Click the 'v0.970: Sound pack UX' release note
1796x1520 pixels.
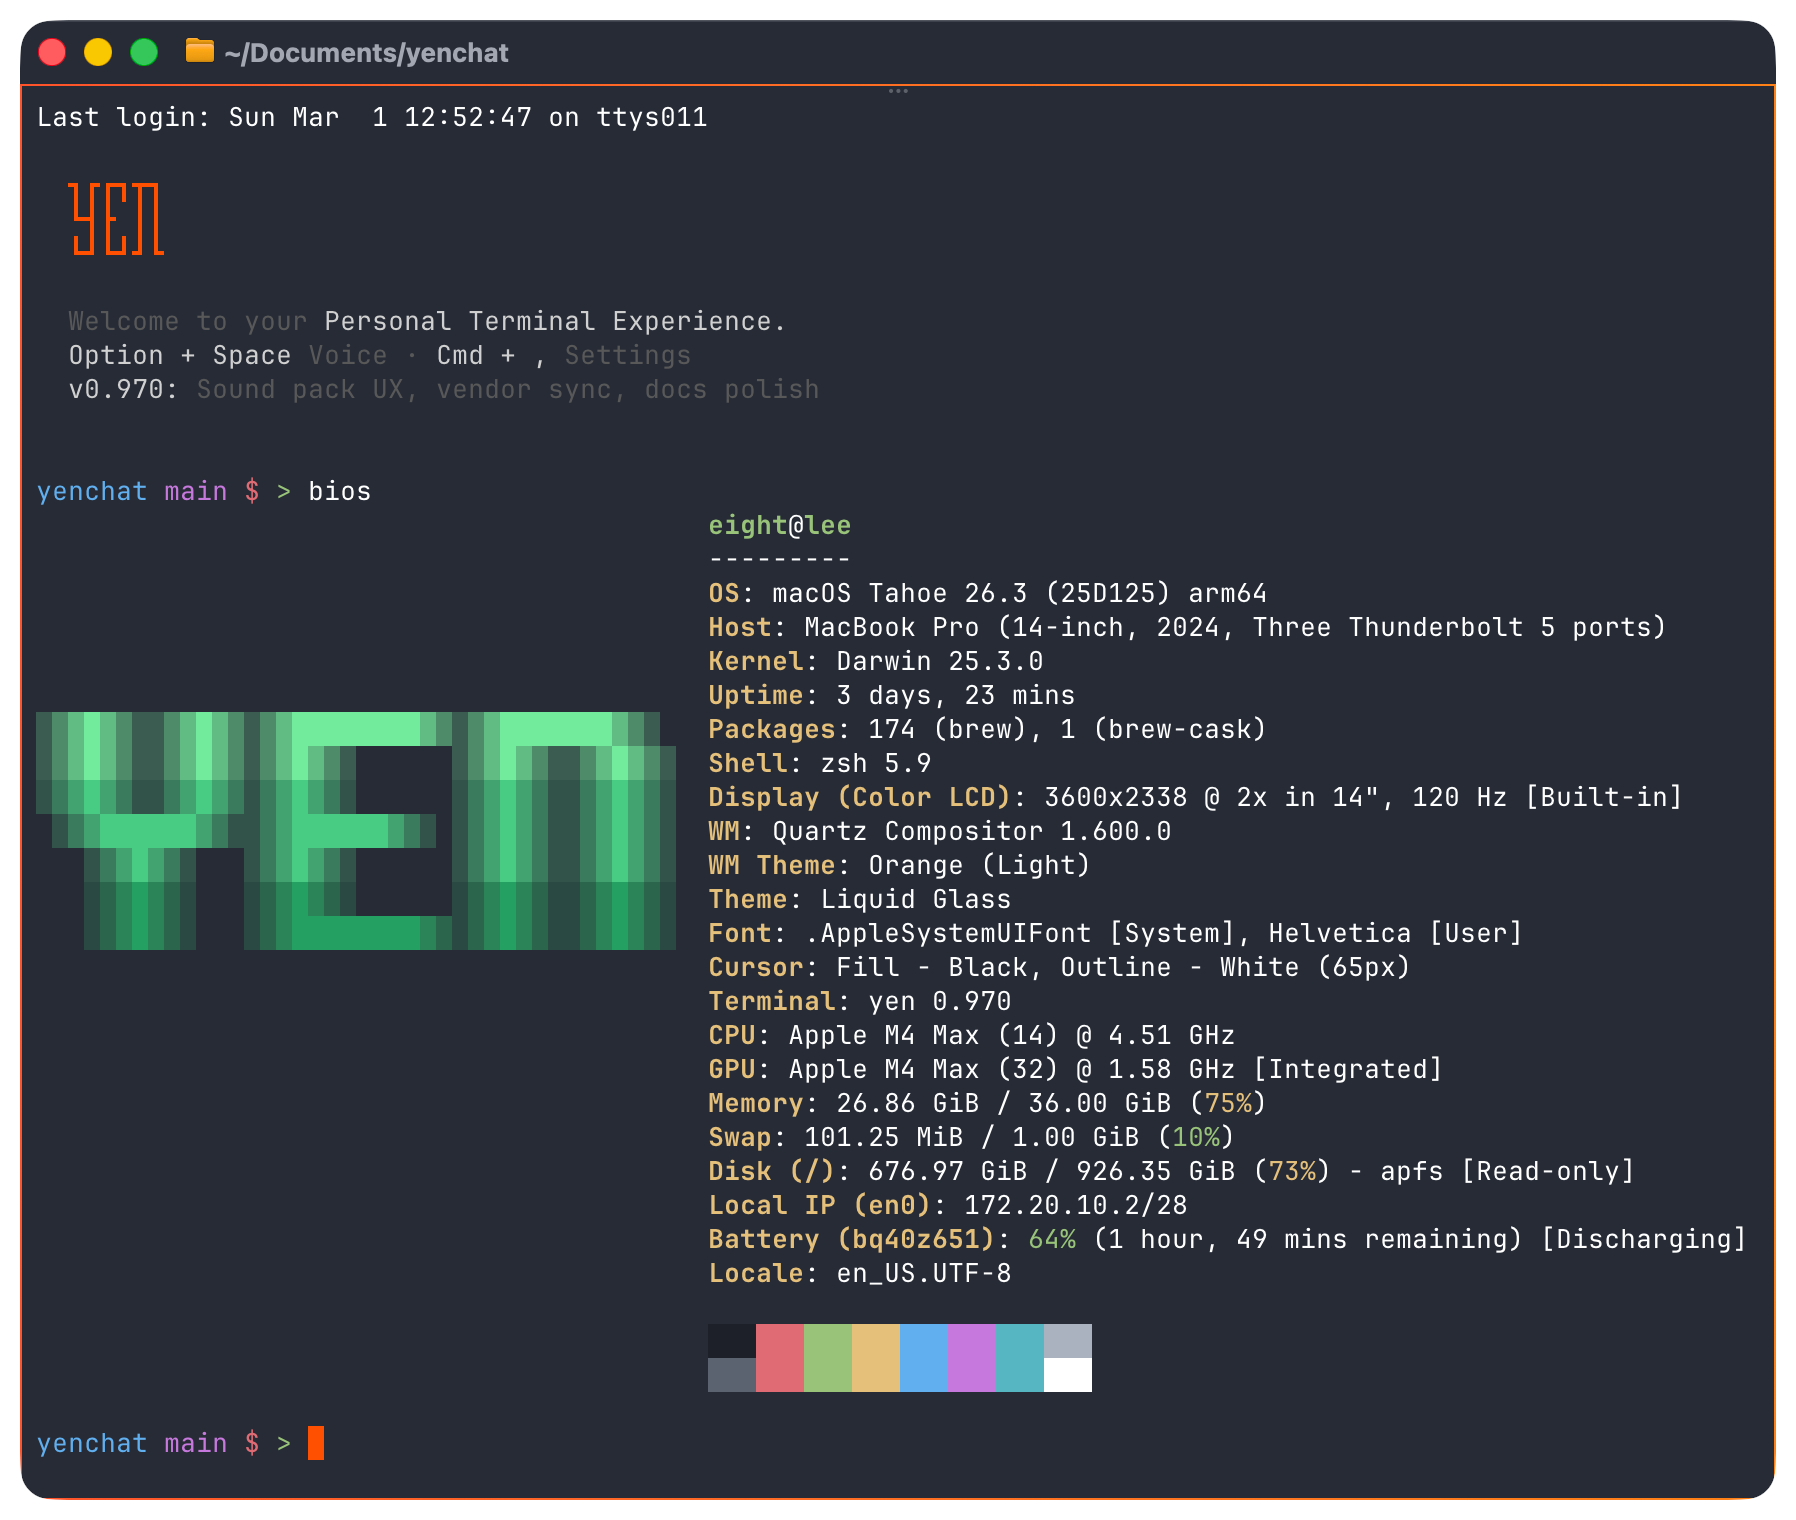pos(444,389)
